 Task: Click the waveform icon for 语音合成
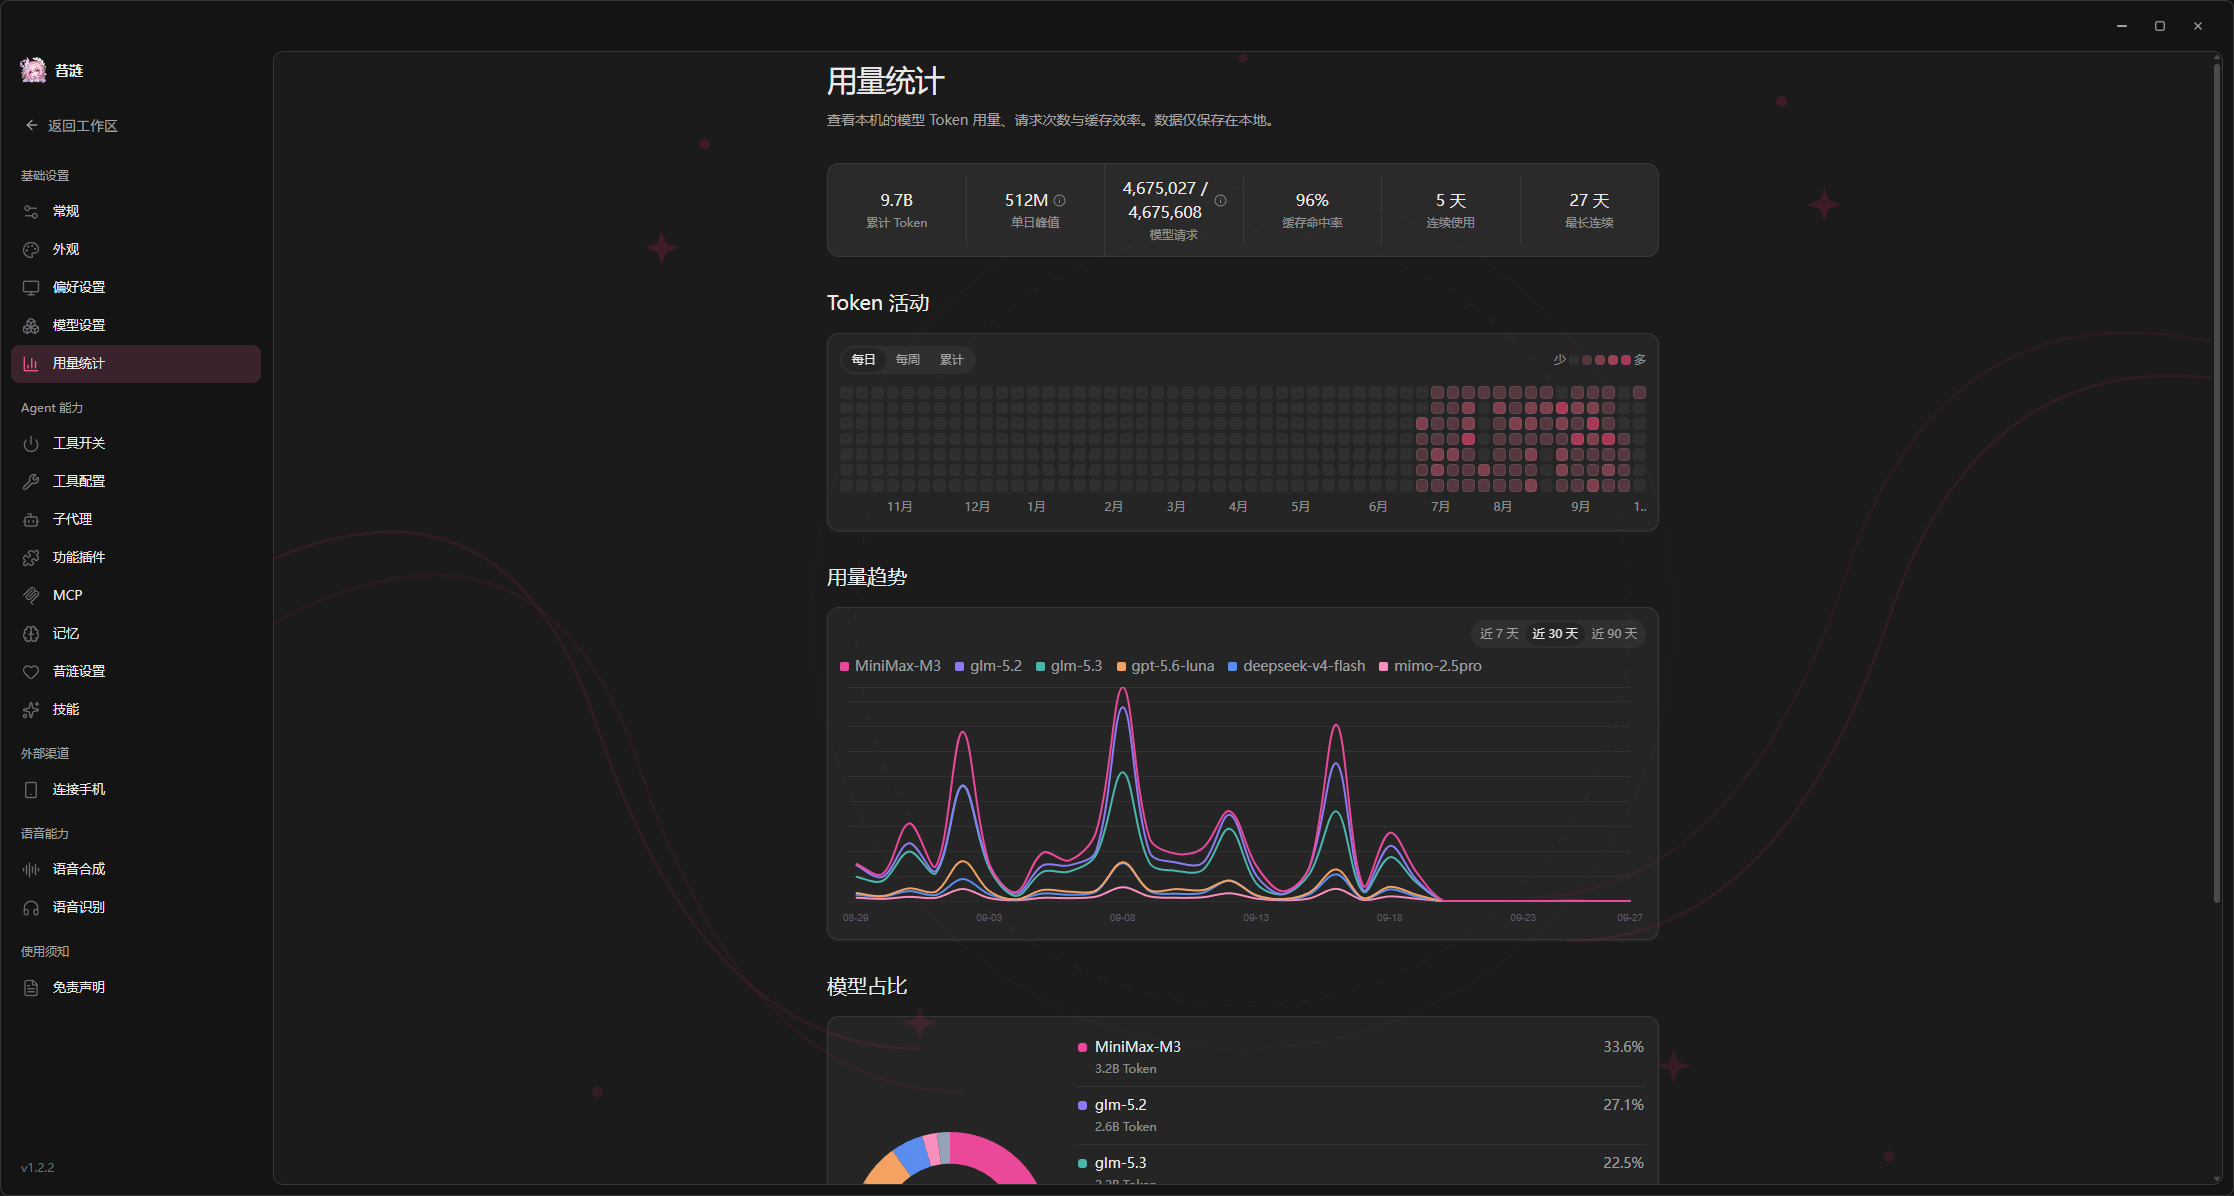31,869
